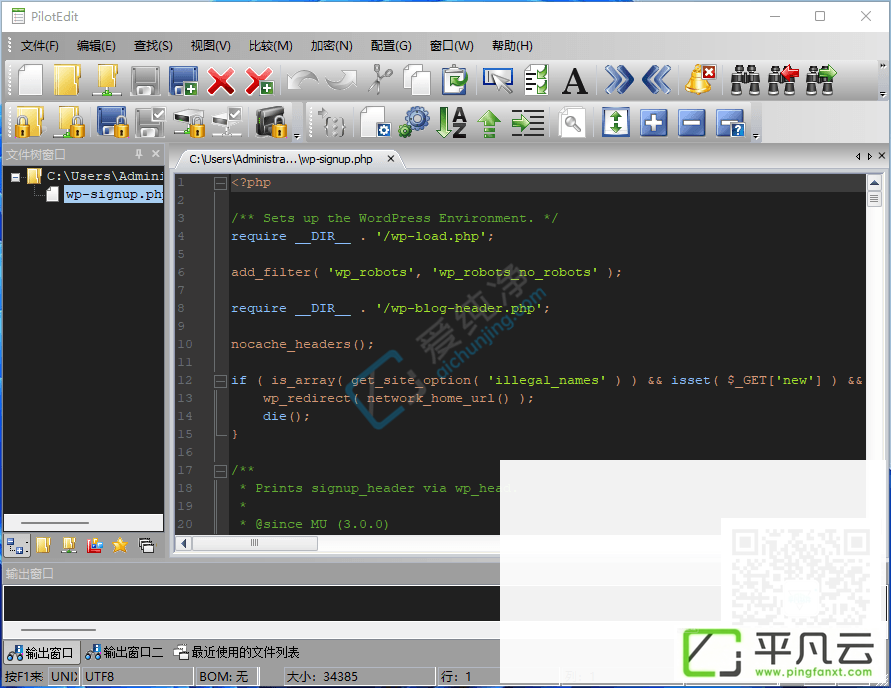The height and width of the screenshot is (688, 891).
Task: Open the 比较(M) menu
Action: 270,45
